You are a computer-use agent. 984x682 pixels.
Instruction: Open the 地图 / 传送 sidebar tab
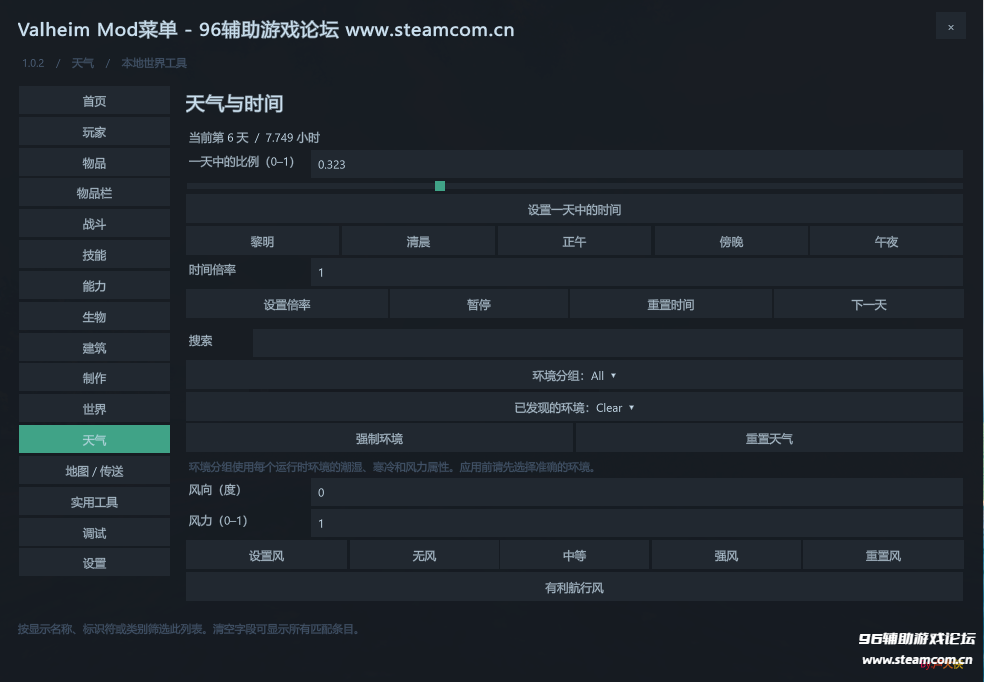pyautogui.click(x=94, y=471)
